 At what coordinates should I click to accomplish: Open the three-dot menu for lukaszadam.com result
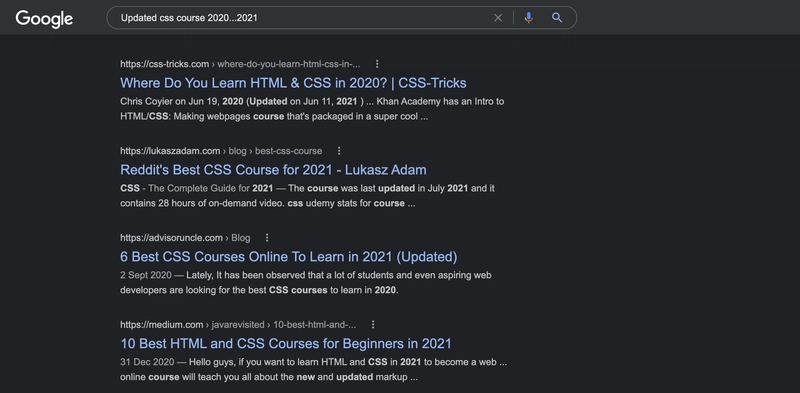[x=339, y=151]
